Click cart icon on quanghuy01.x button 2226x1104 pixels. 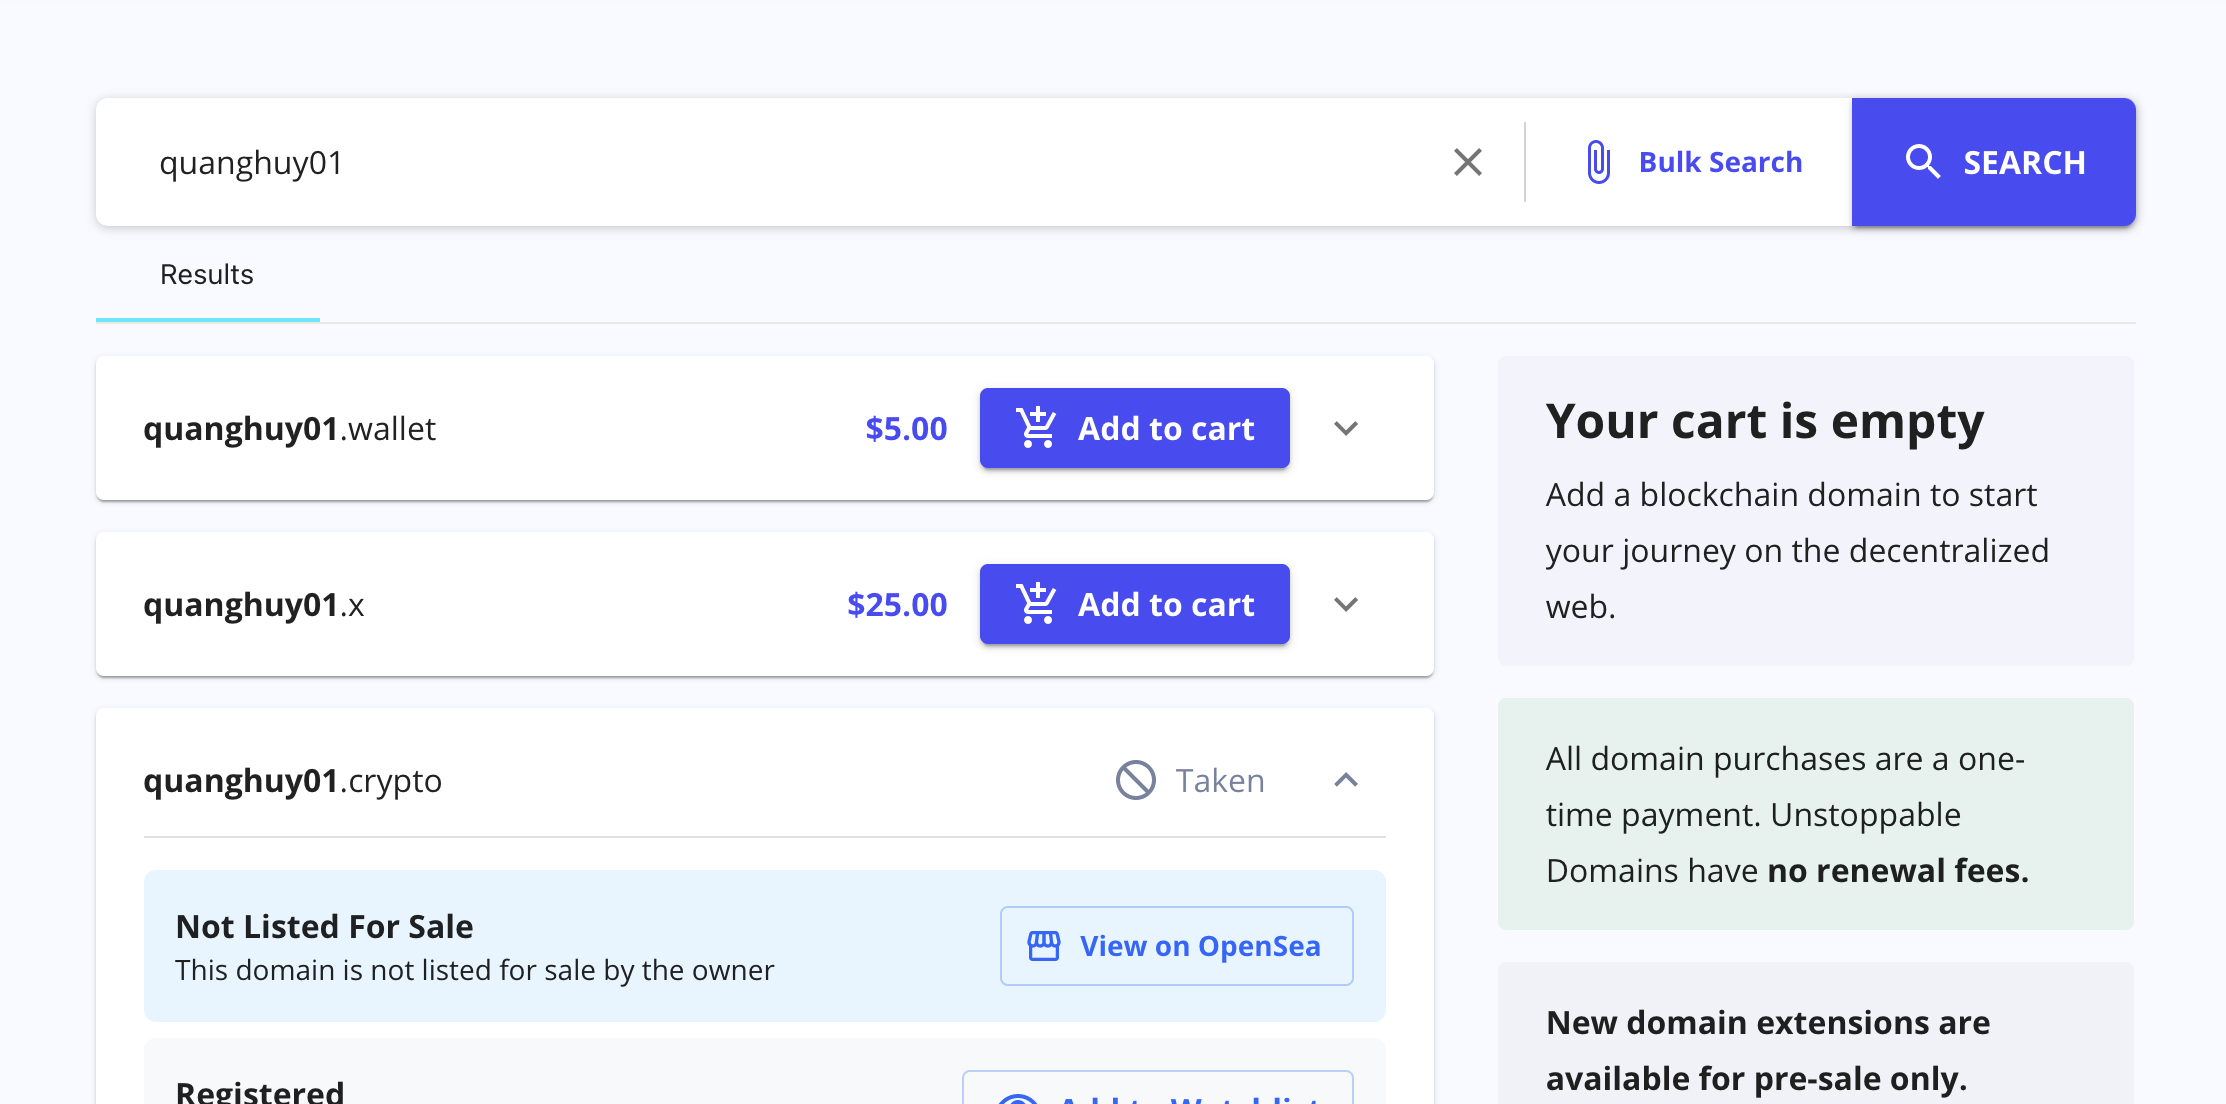click(1036, 603)
